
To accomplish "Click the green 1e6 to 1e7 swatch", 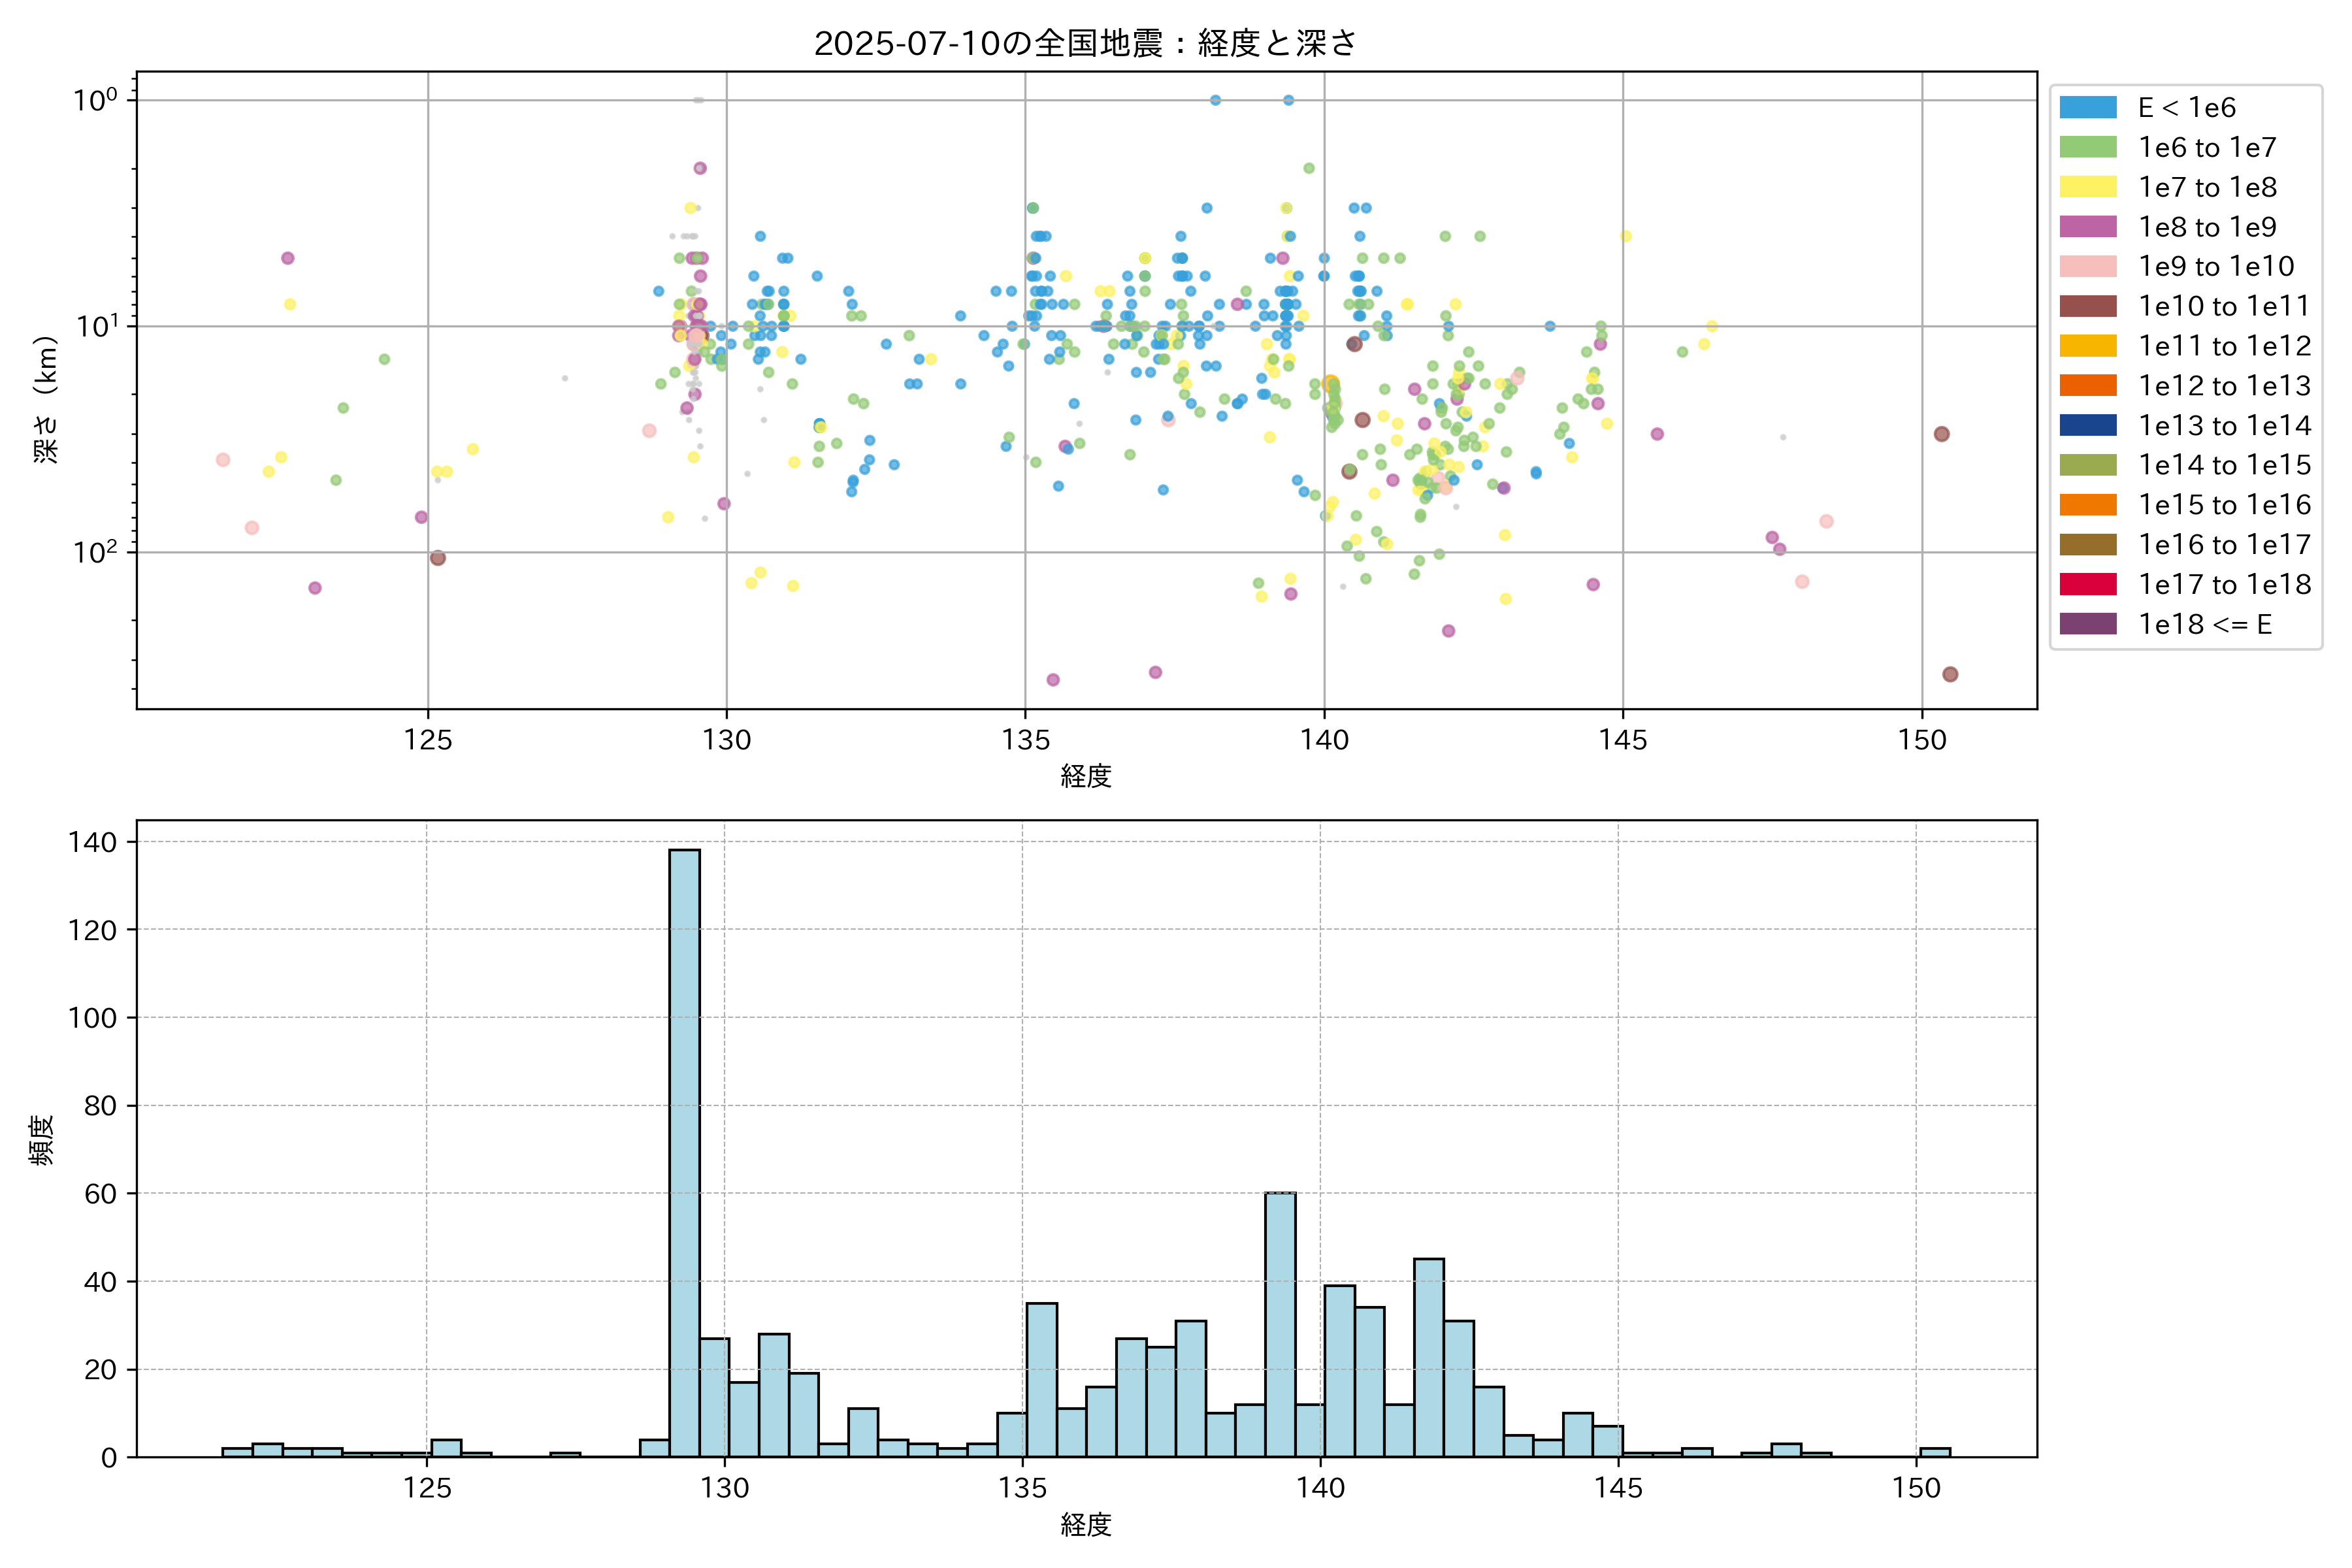I will 2087,147.
